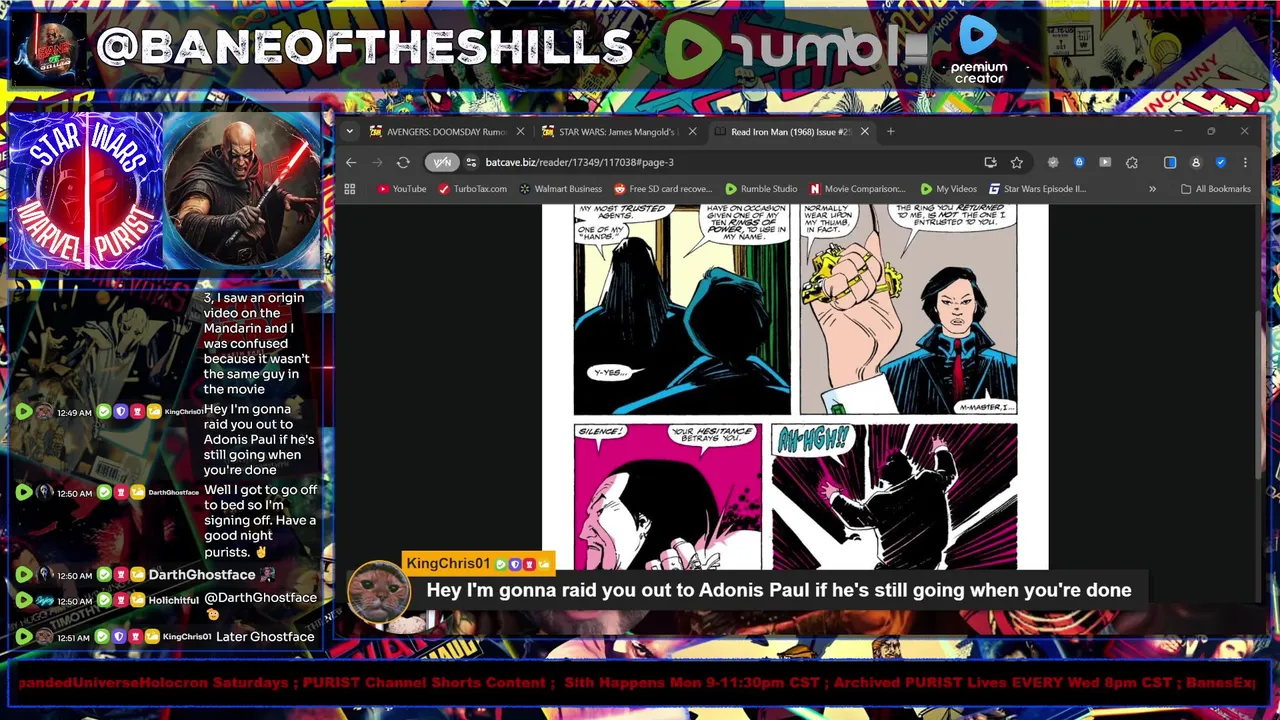Viewport: 1280px width, 720px height.
Task: Click the VPN badge in the address bar
Action: [x=442, y=162]
